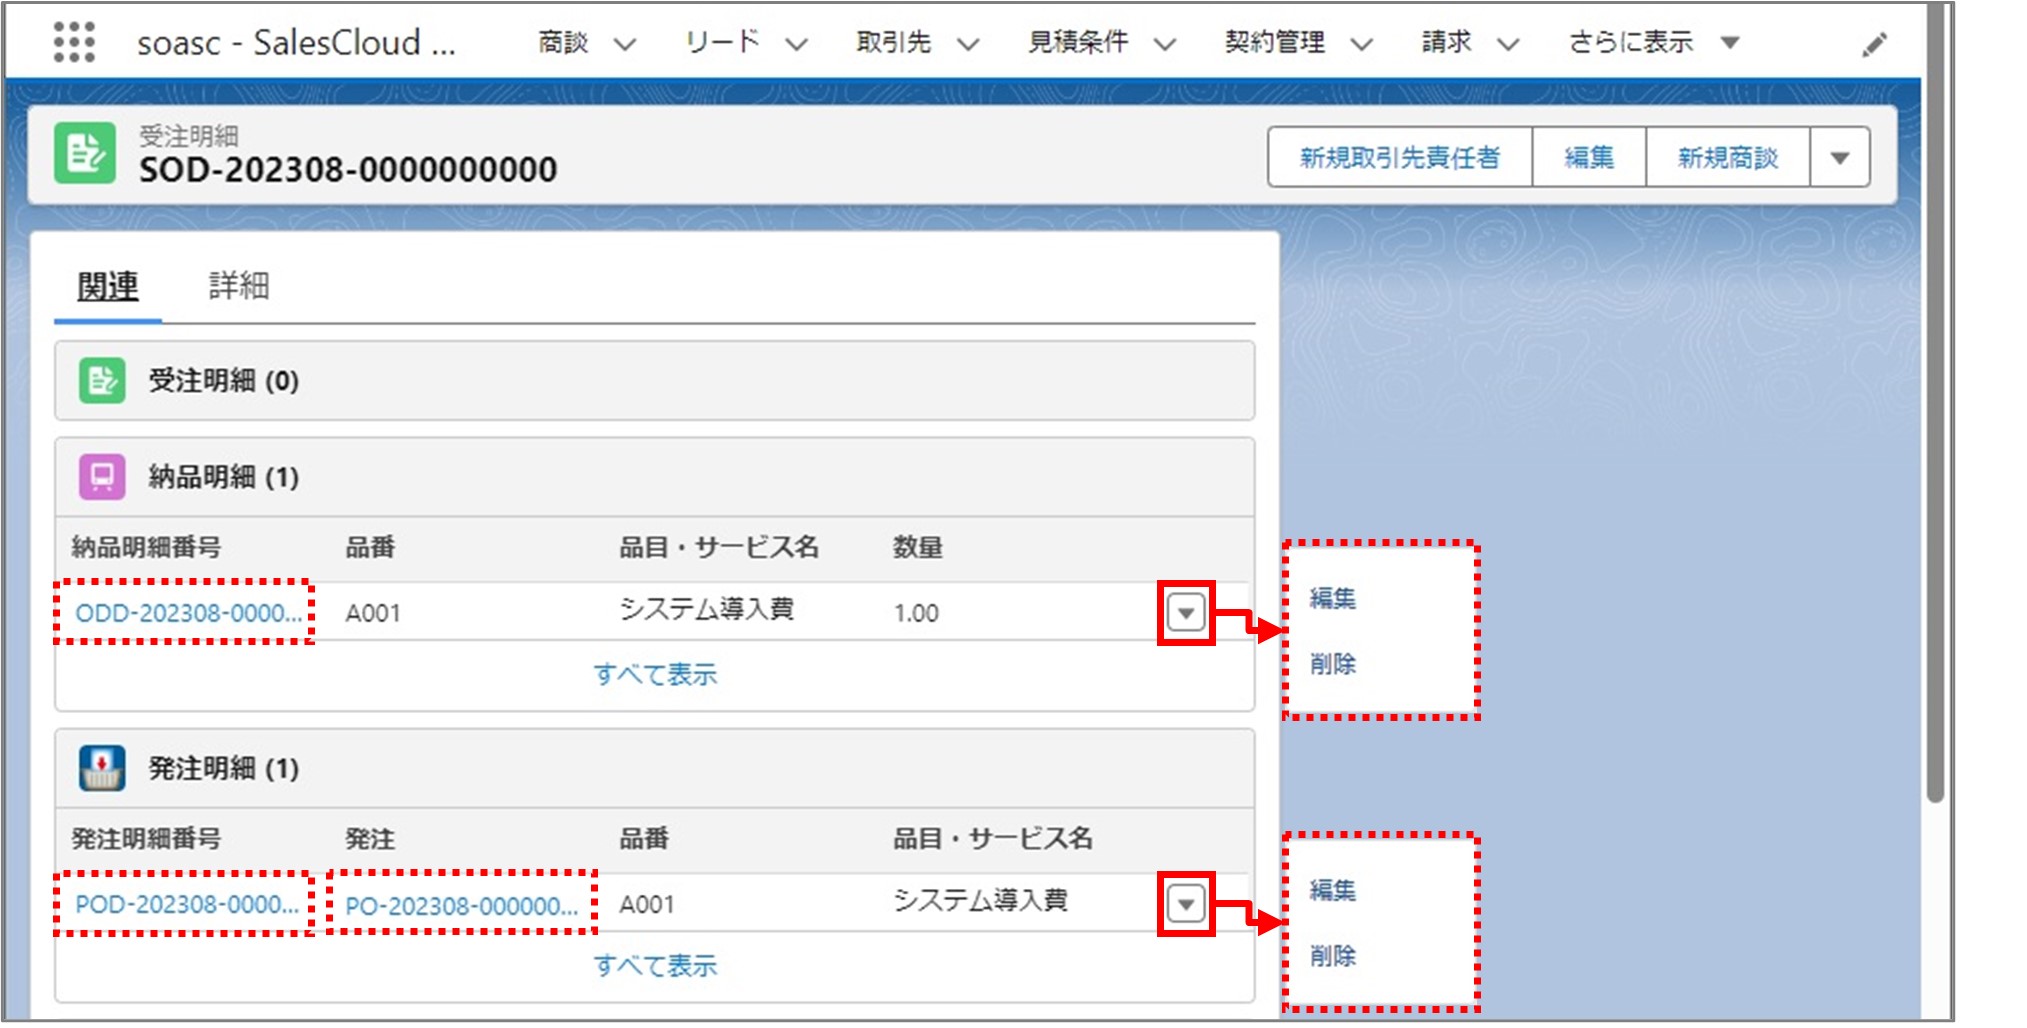This screenshot has height=1028, width=2027.
Task: Click the 納品明細番号 column header
Action: point(146,547)
